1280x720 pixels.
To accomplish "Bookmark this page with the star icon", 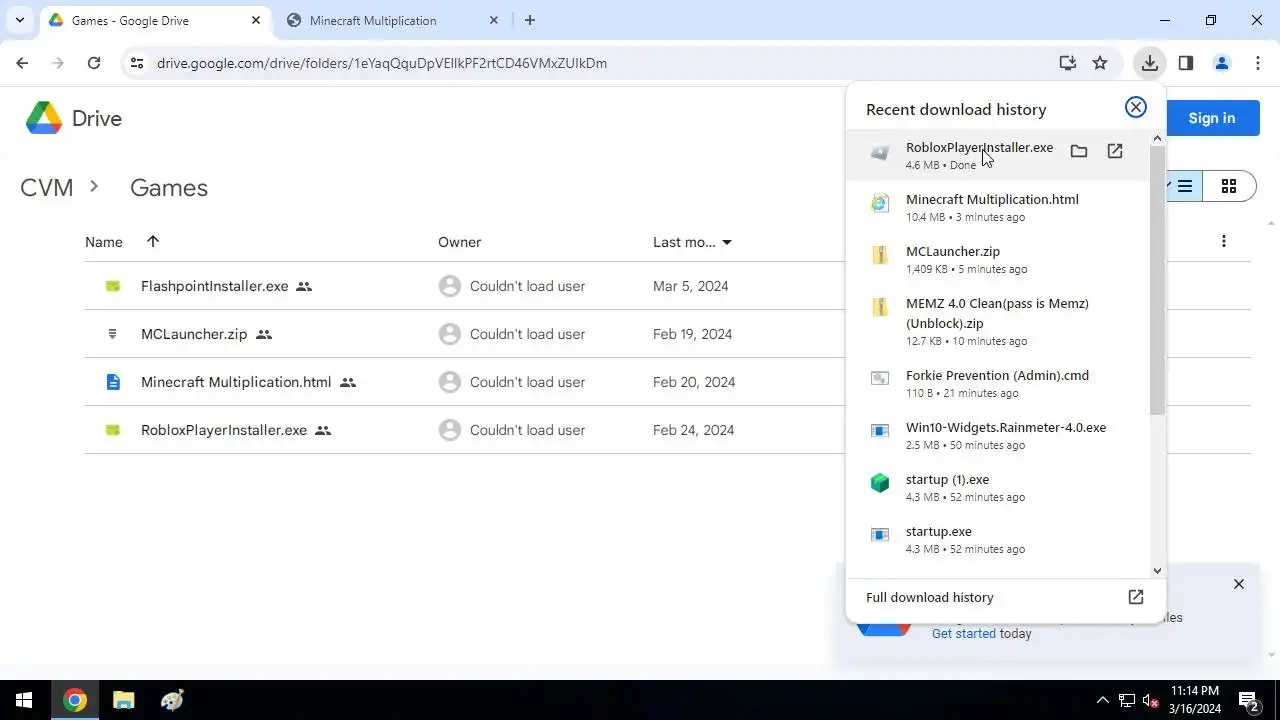I will pyautogui.click(x=1100, y=63).
